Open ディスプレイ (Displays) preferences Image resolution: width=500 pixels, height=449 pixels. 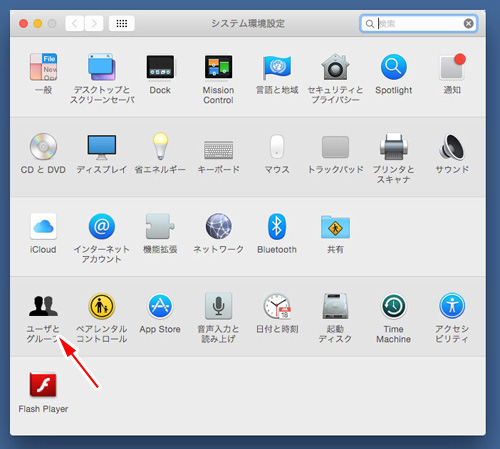102,147
